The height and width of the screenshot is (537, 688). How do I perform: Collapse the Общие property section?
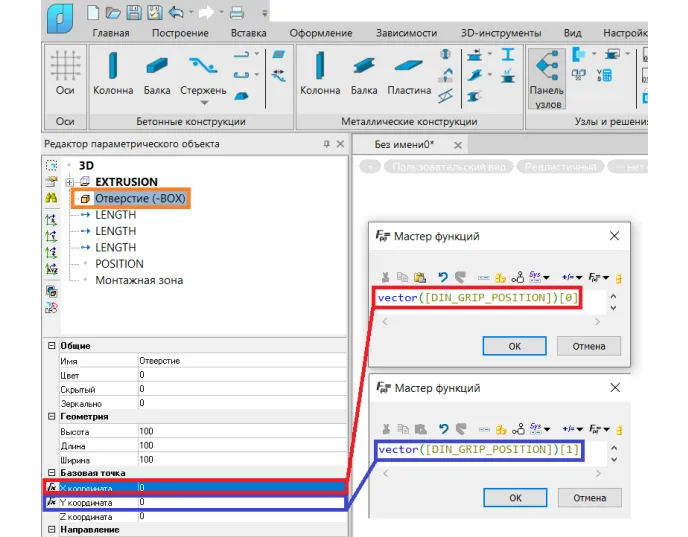click(51, 346)
